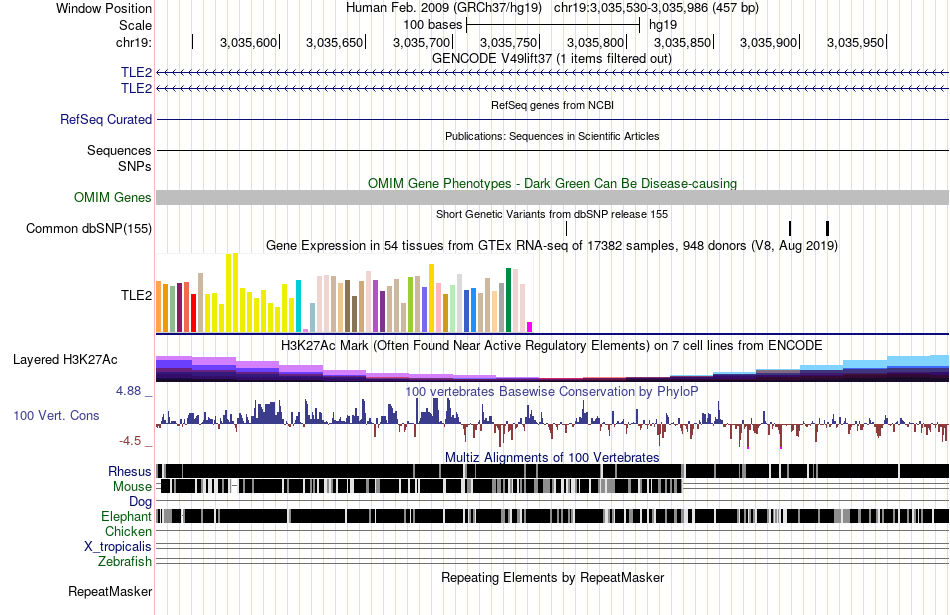Click the 3,035,750 ruler coordinate

[x=508, y=42]
